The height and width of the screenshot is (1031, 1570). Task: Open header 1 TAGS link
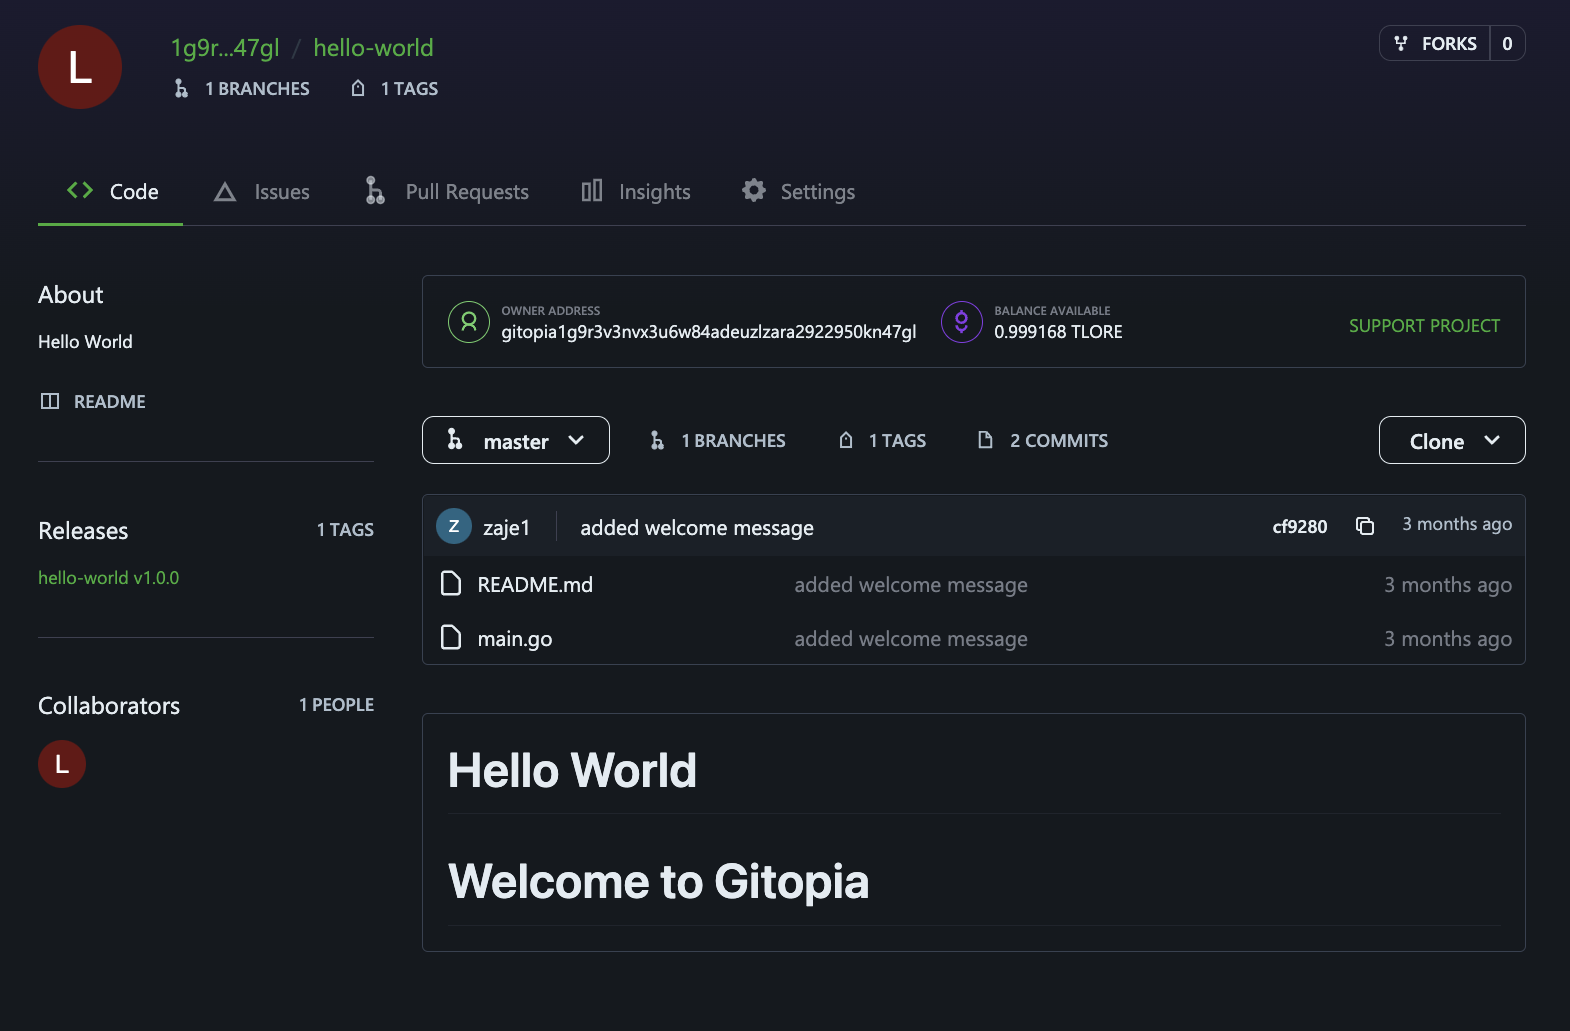click(409, 89)
